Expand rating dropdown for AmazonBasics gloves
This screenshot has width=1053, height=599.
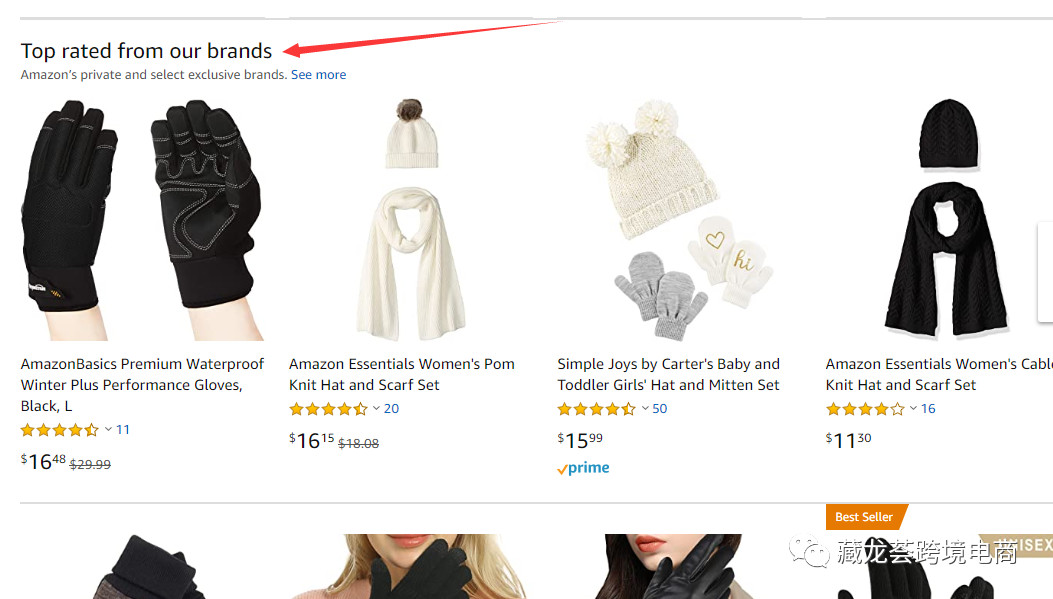coord(108,430)
